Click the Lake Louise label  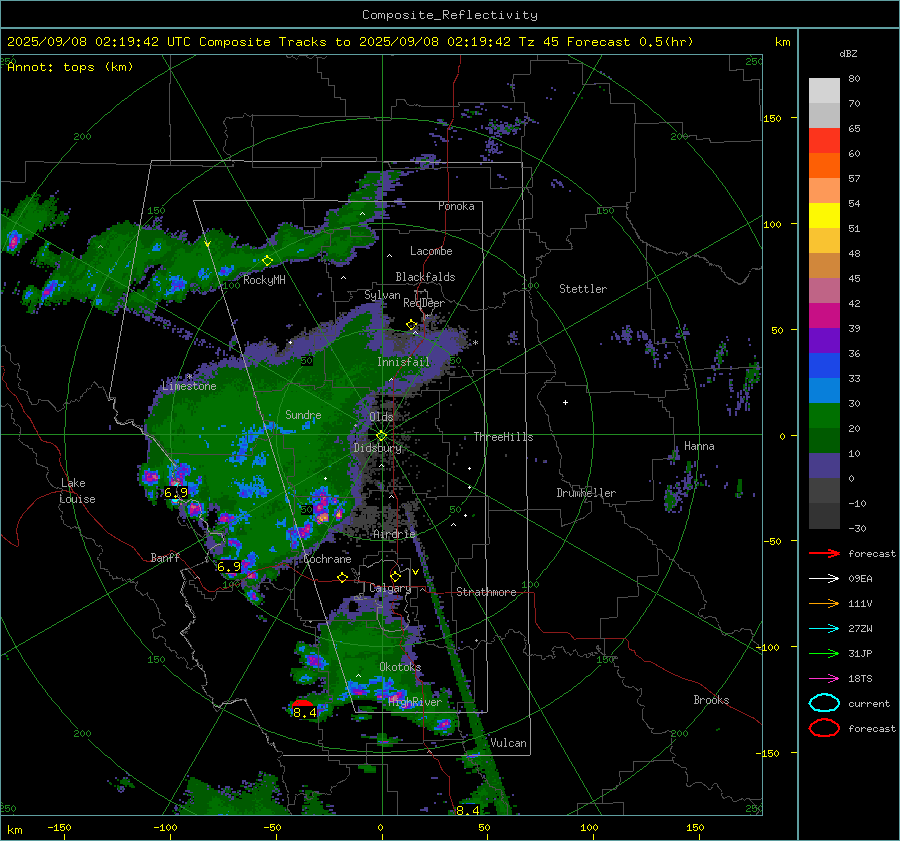click(79, 491)
